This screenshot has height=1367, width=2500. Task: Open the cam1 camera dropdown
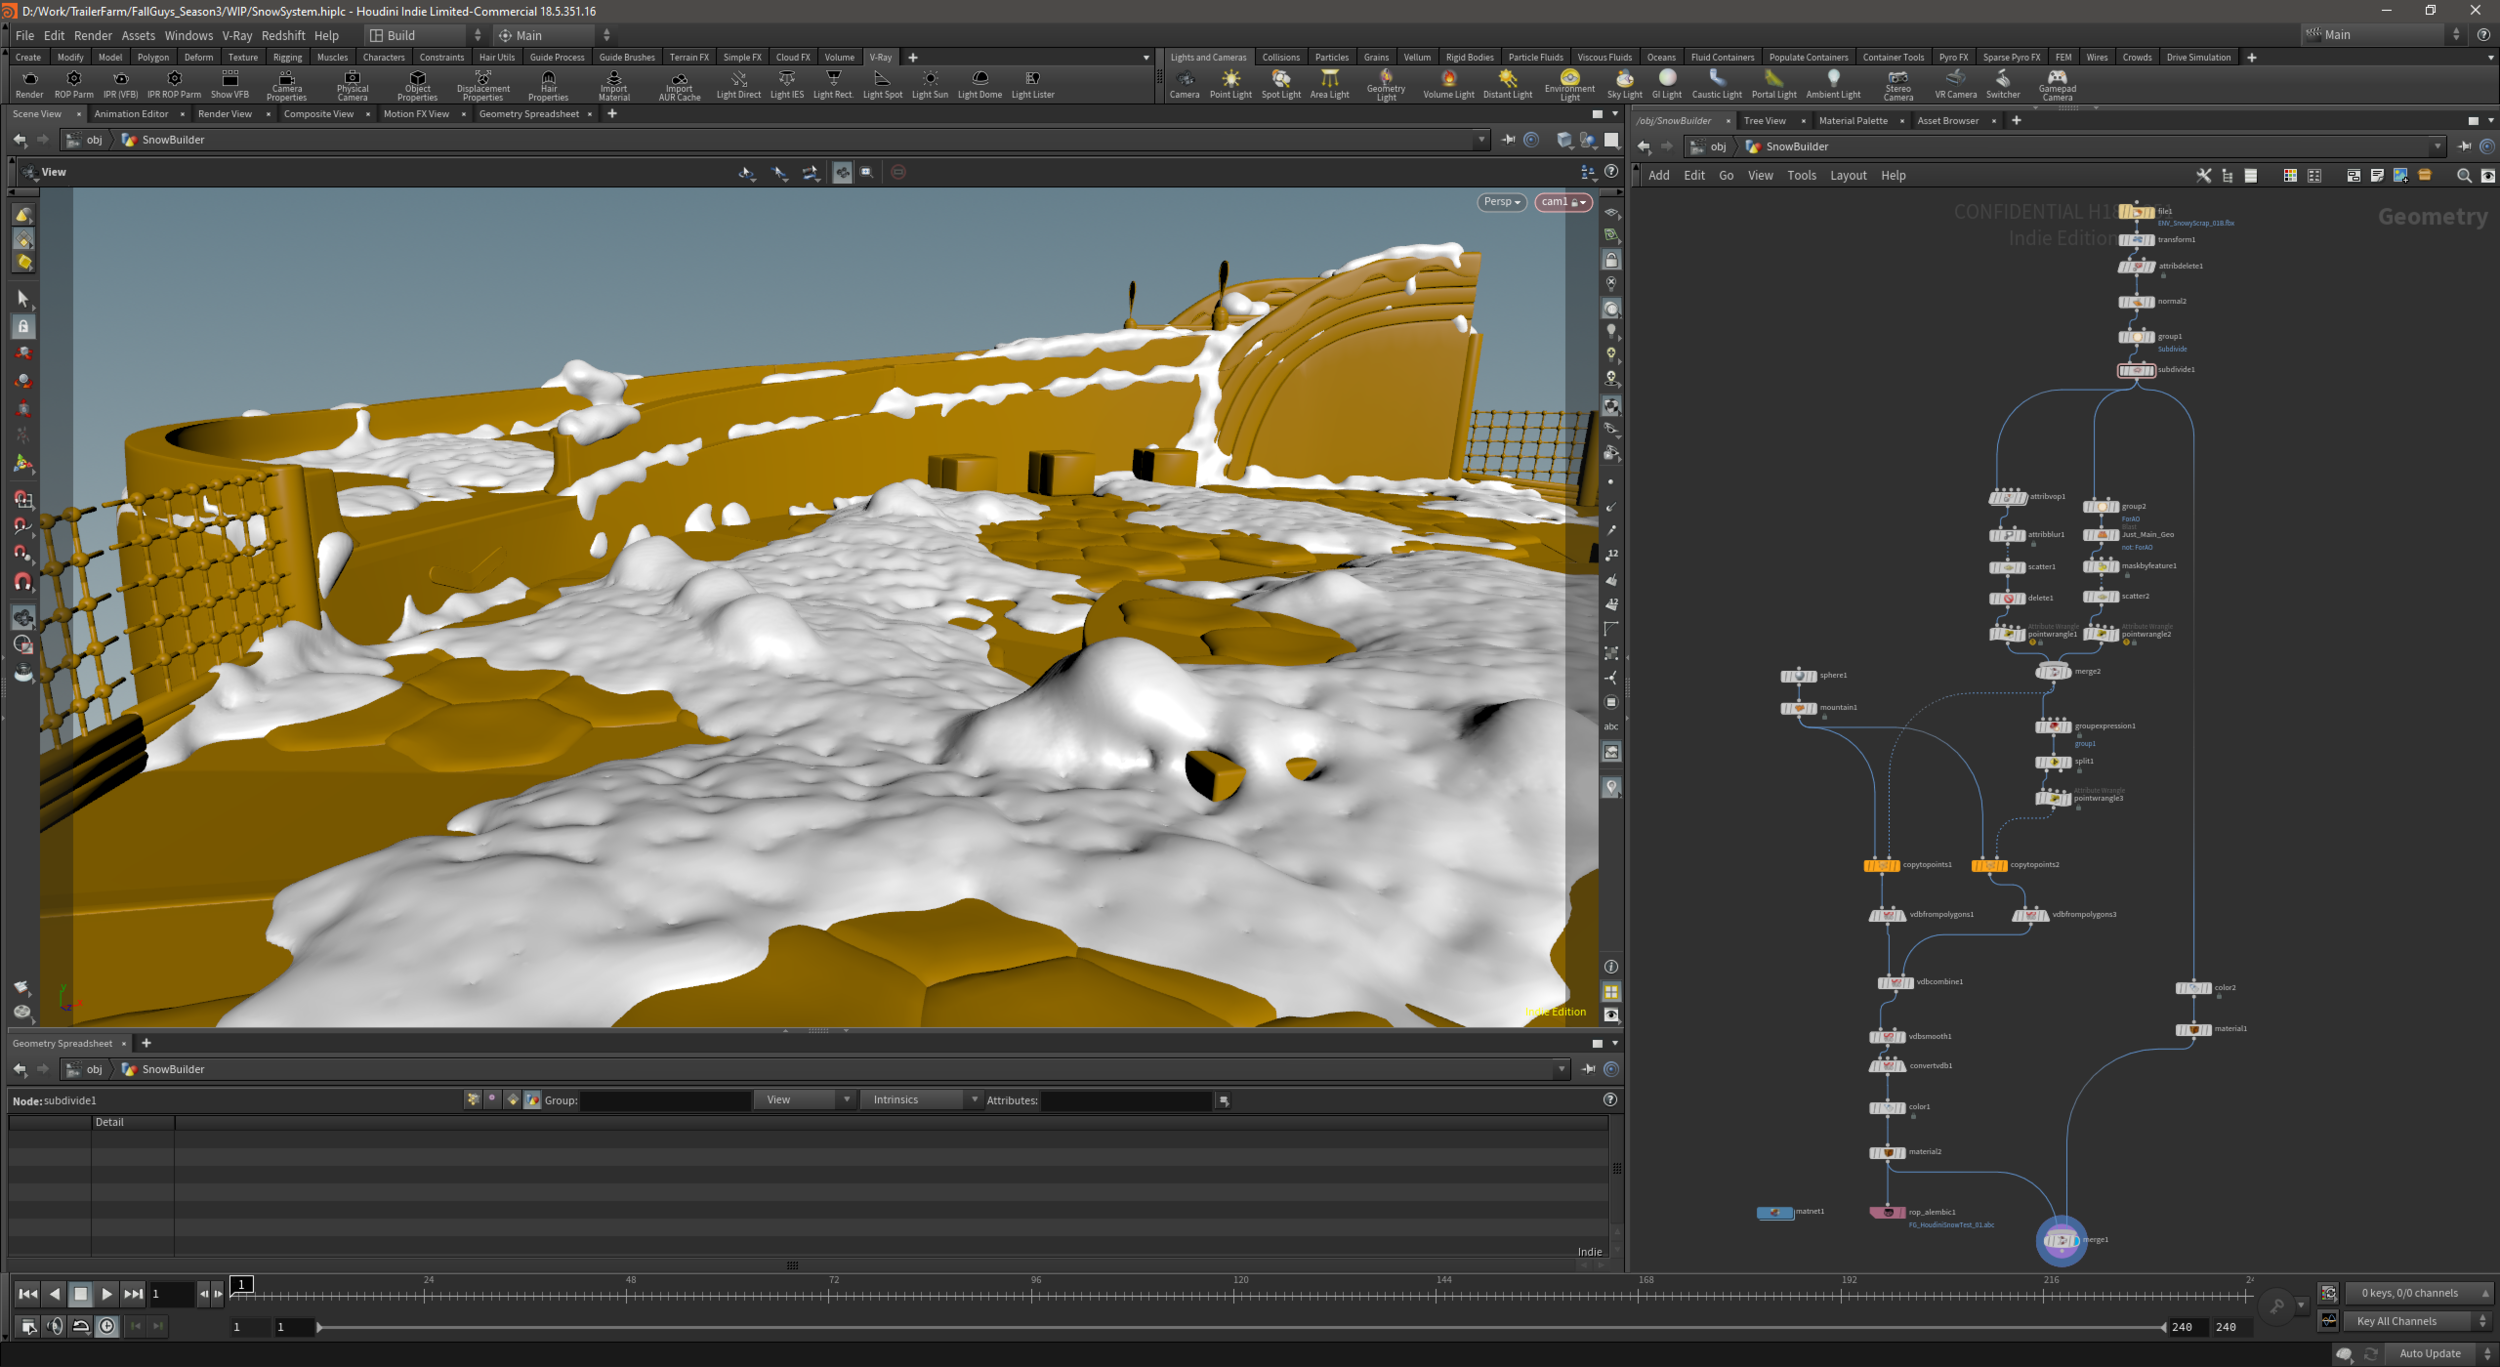[x=1563, y=202]
